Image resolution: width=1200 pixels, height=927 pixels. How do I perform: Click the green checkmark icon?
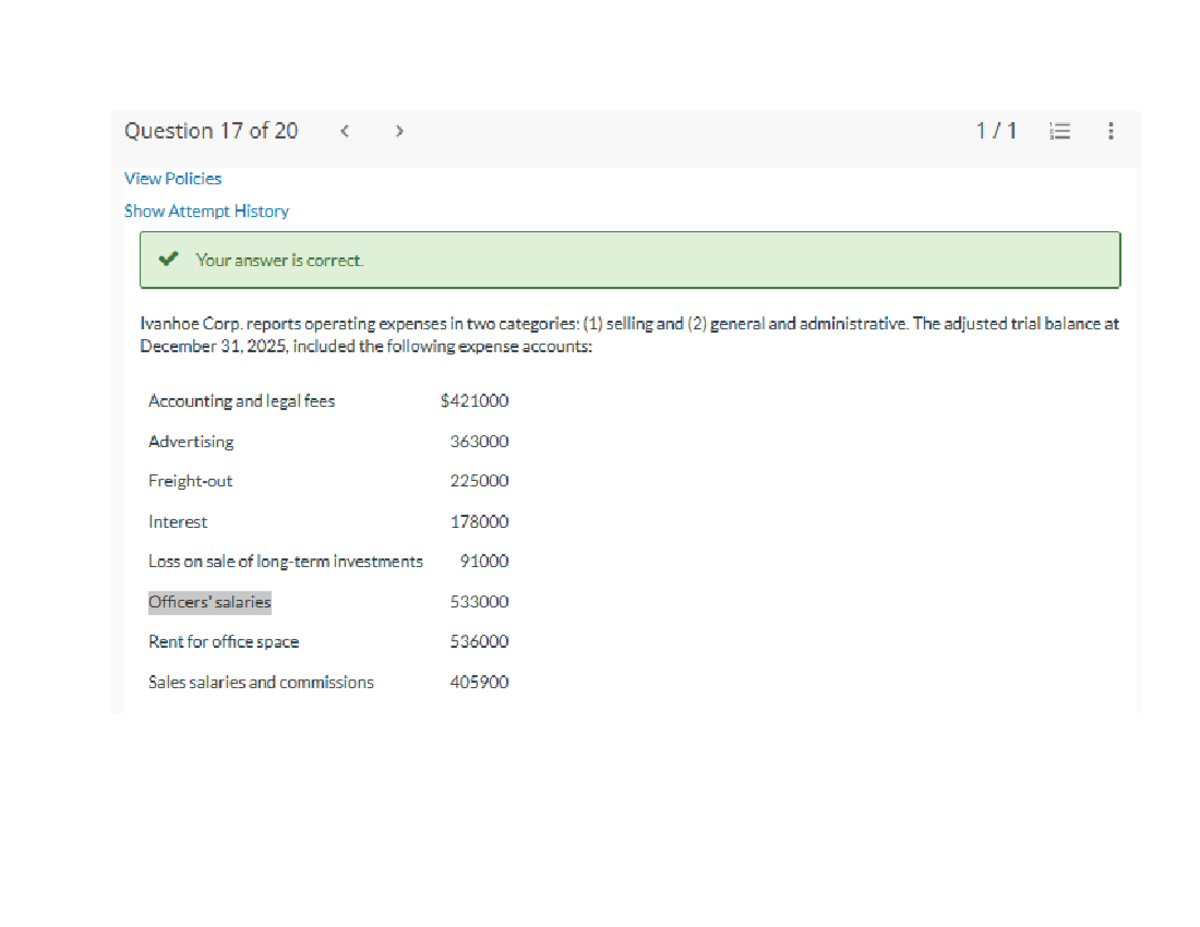(x=169, y=260)
